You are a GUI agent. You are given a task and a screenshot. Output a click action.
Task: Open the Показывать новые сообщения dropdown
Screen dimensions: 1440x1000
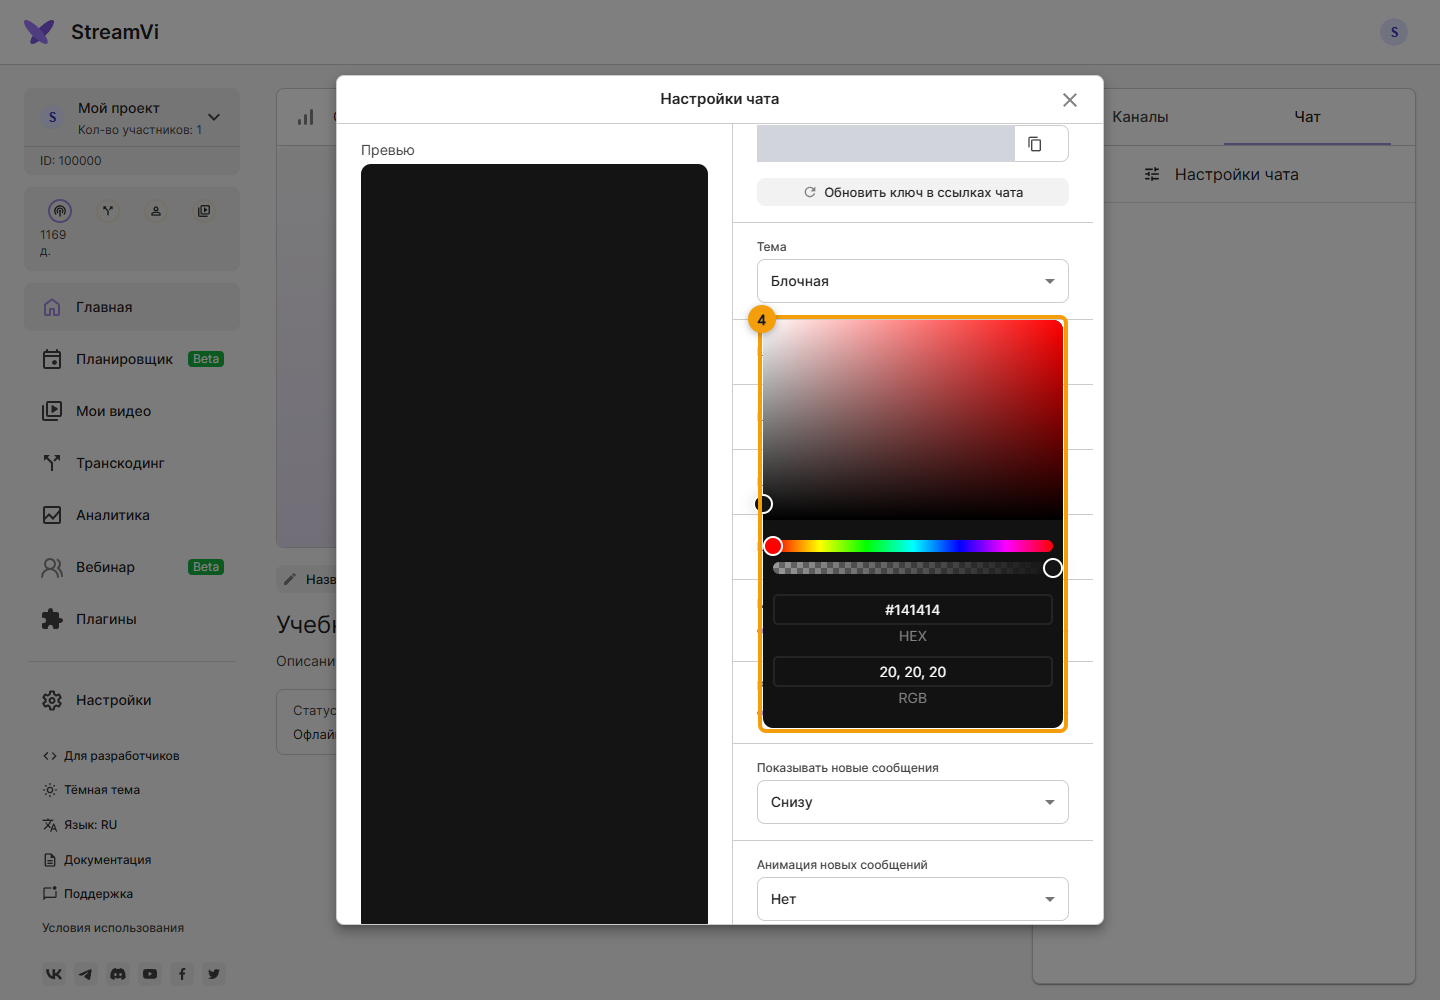tap(913, 802)
